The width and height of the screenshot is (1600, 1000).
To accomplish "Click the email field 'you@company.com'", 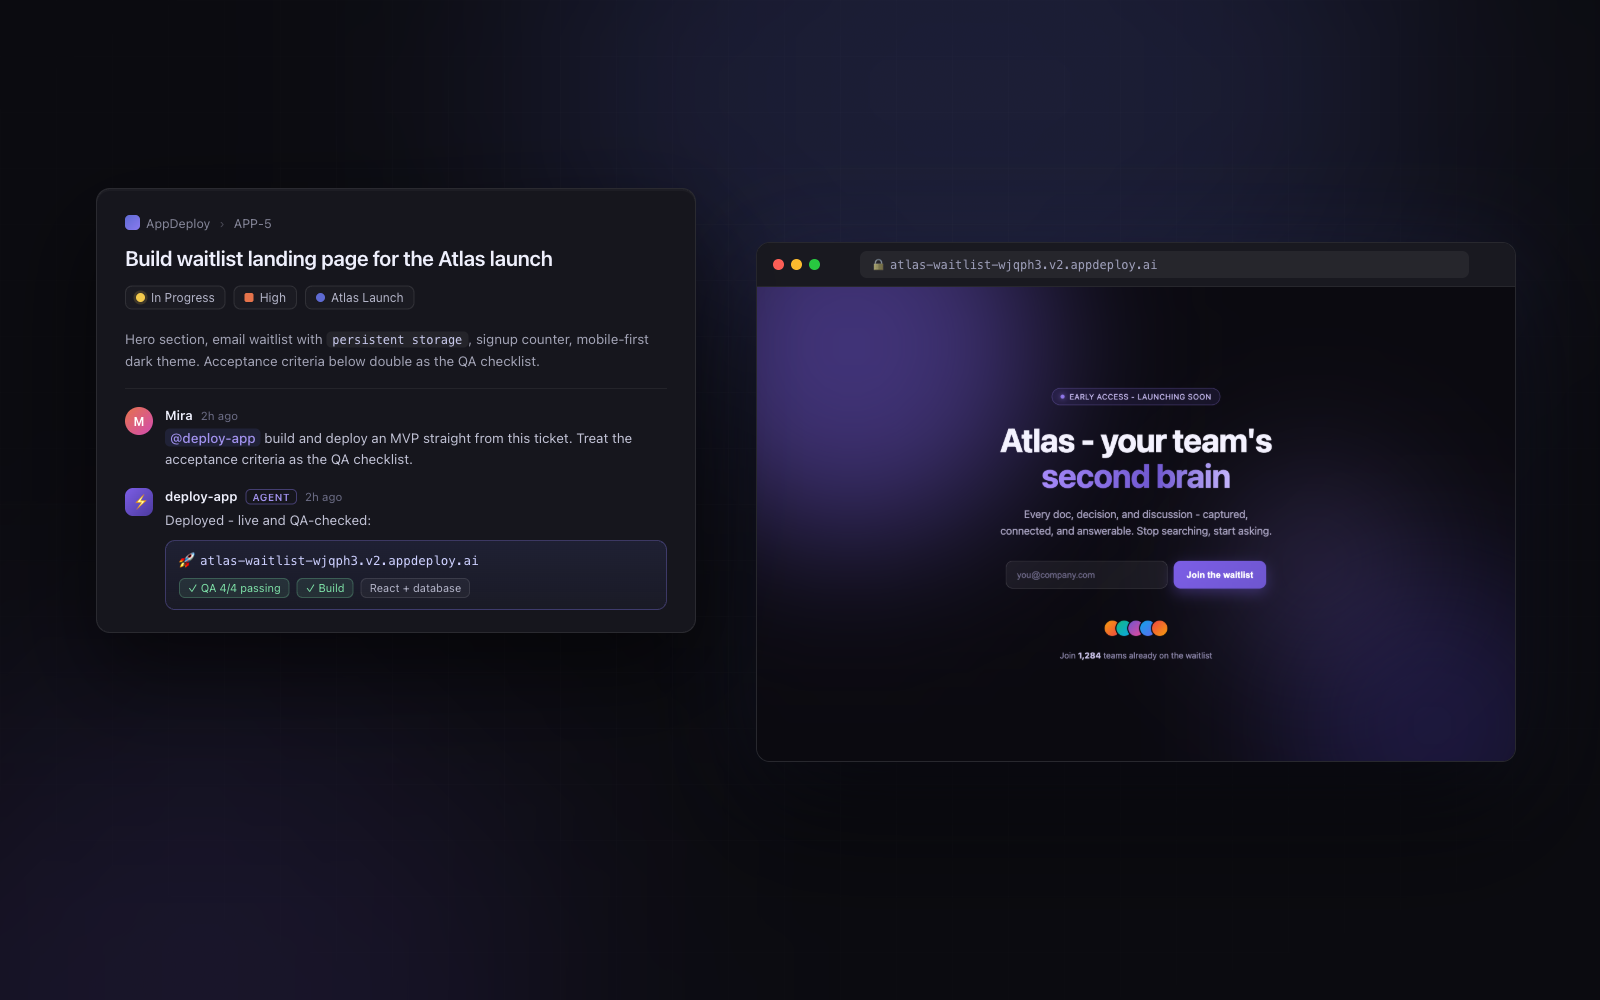I will [x=1086, y=575].
